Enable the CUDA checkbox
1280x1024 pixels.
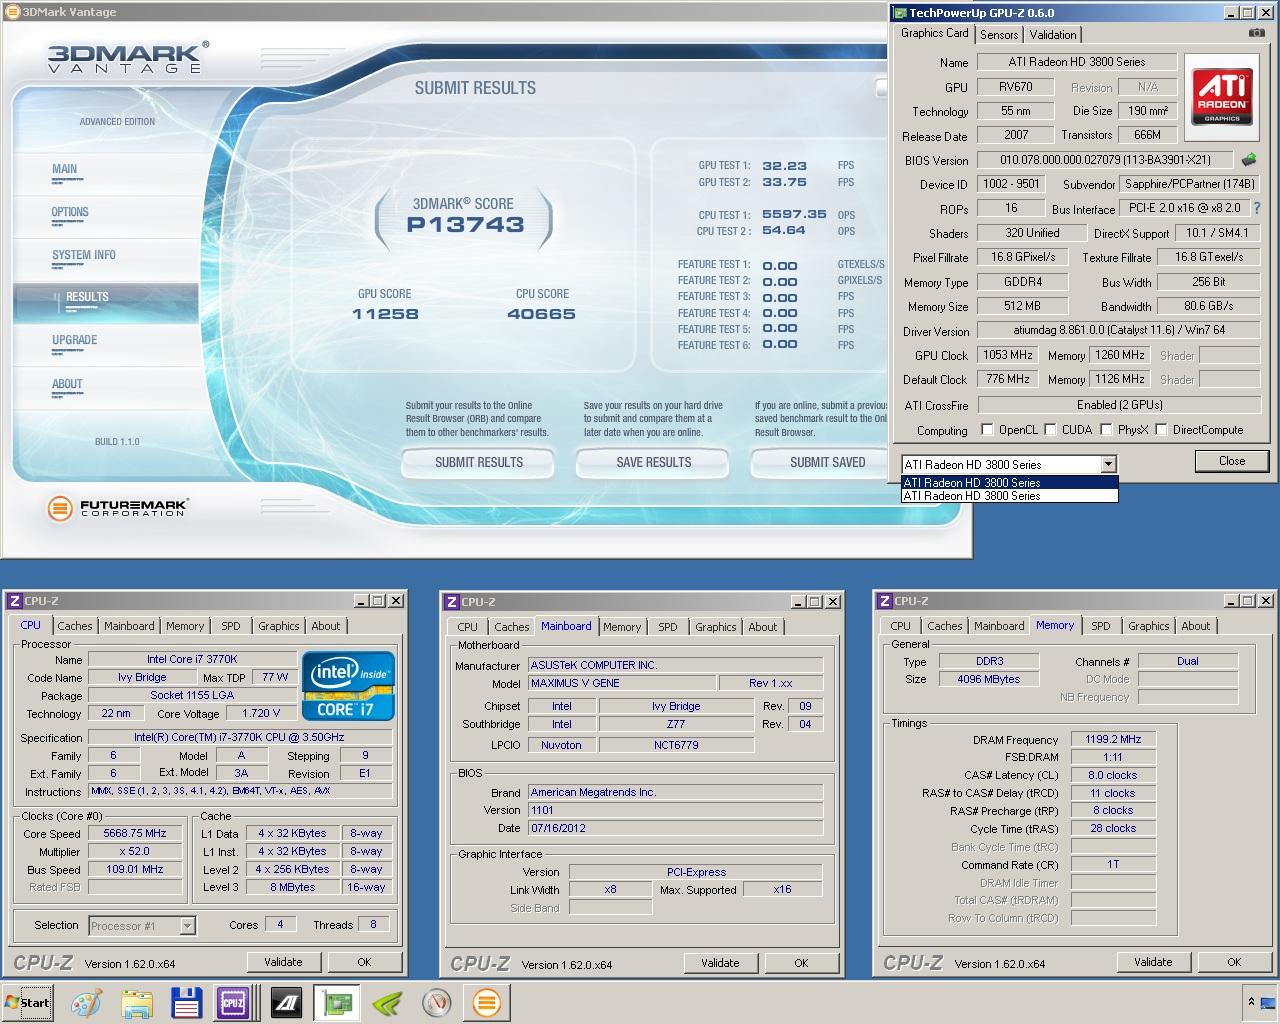(x=1050, y=429)
